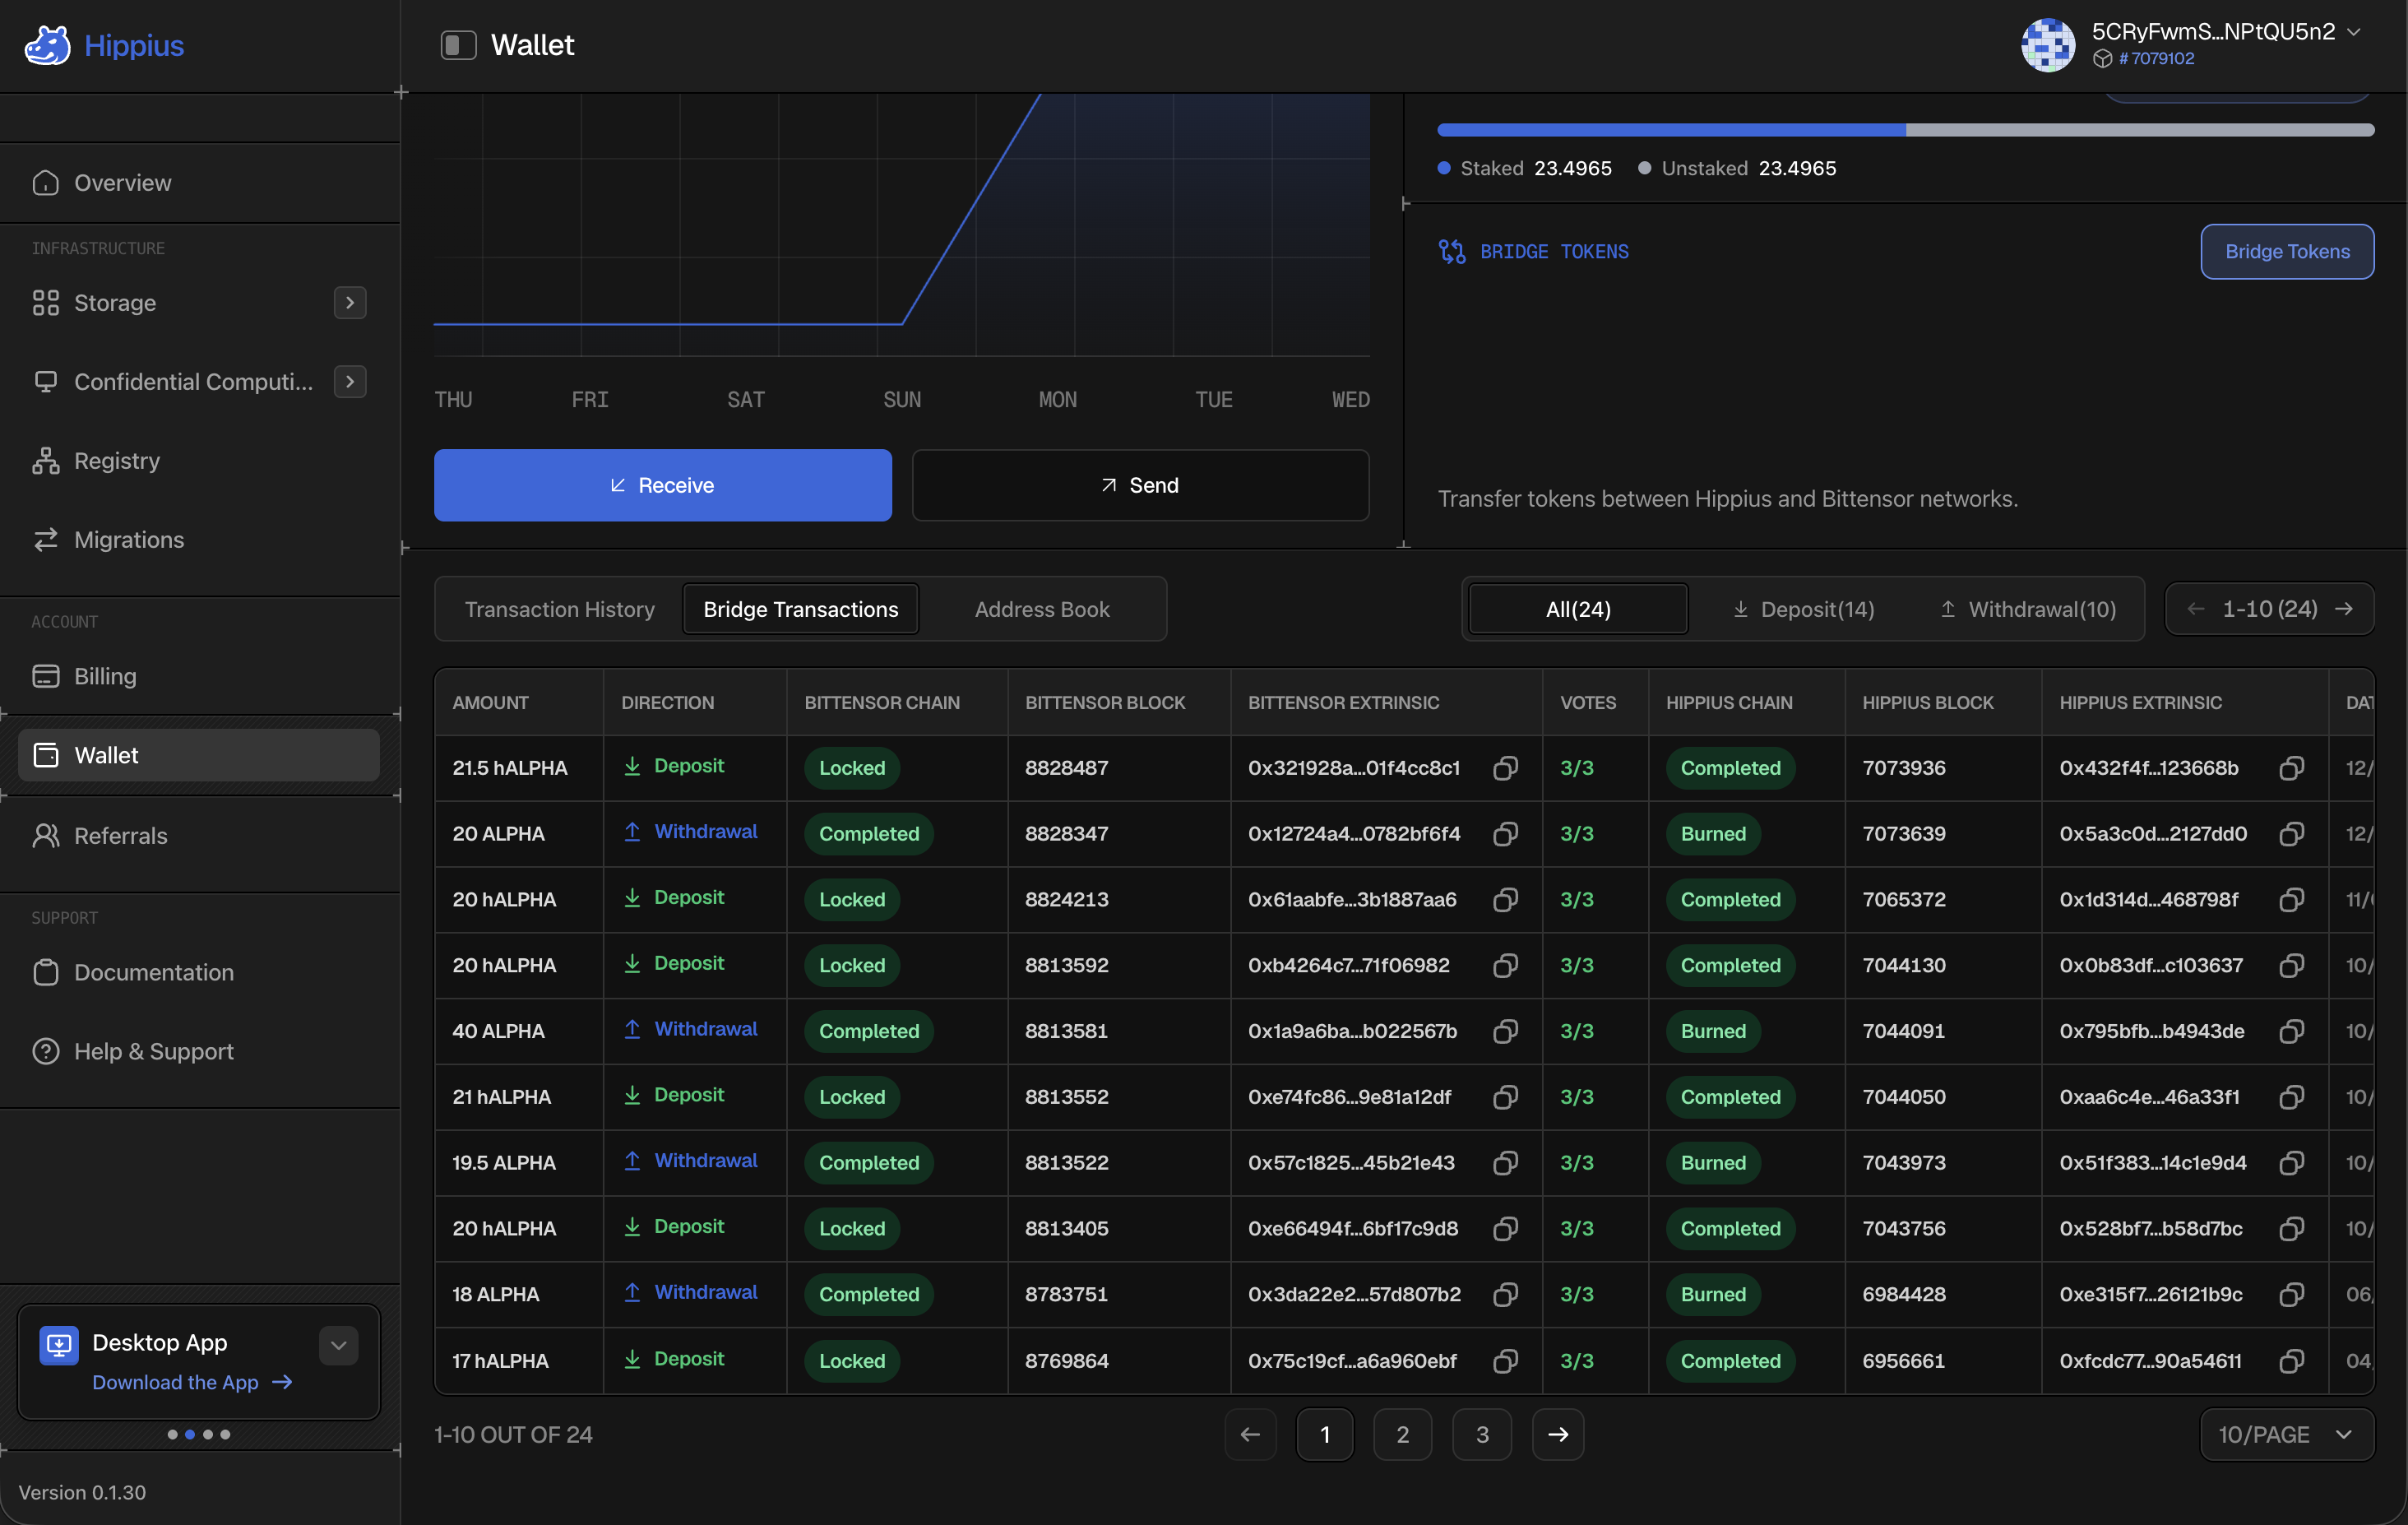Go to the previous page with bottom left arrow
The width and height of the screenshot is (2408, 1525).
[1250, 1434]
